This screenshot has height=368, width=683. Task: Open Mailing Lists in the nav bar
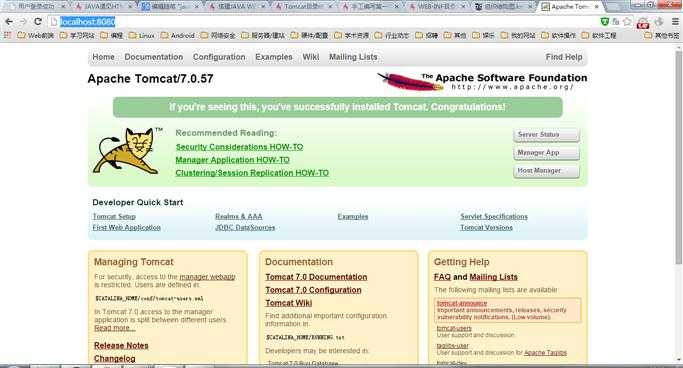(x=353, y=57)
